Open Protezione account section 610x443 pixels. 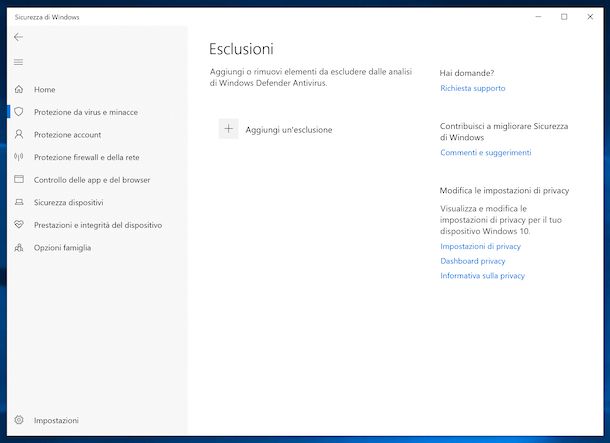(67, 135)
